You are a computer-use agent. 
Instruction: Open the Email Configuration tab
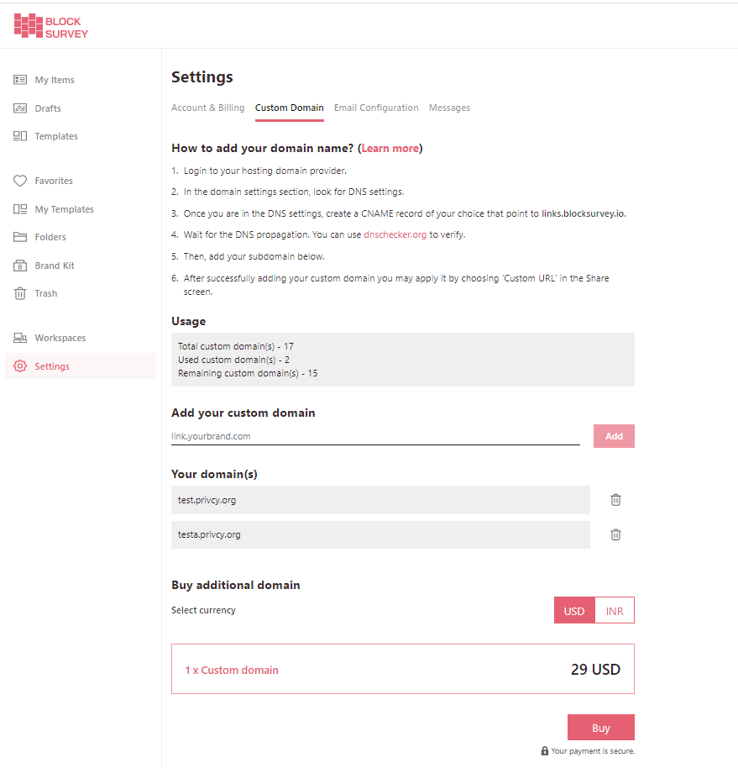click(376, 108)
